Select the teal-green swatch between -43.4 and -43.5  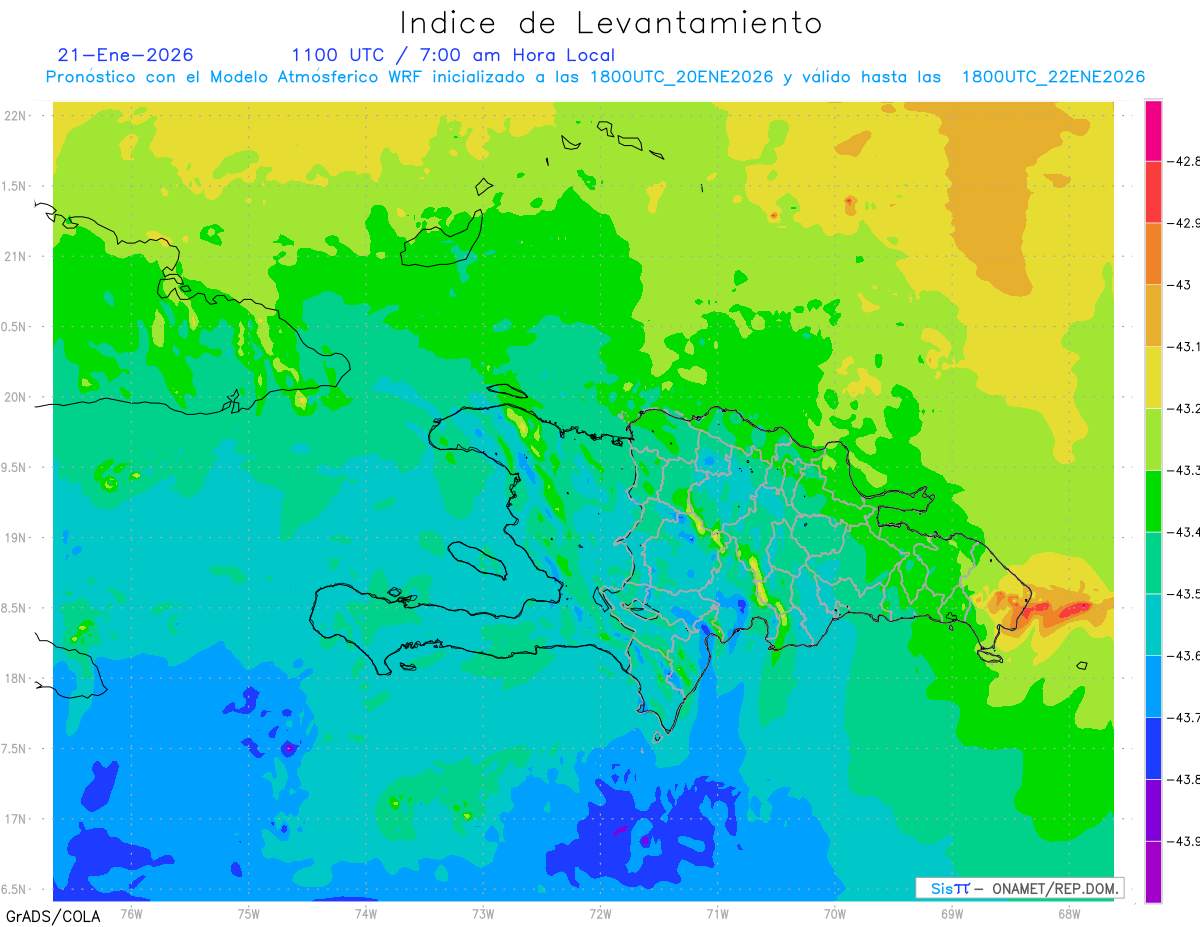coord(1153,563)
